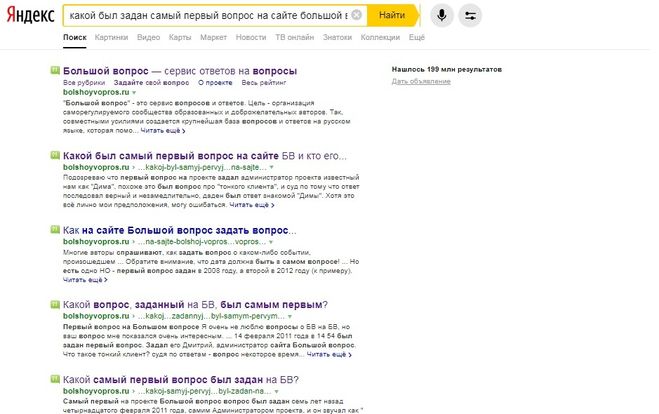This screenshot has height=414, width=659.
Task: Select the active Поиск tab
Action: (75, 37)
